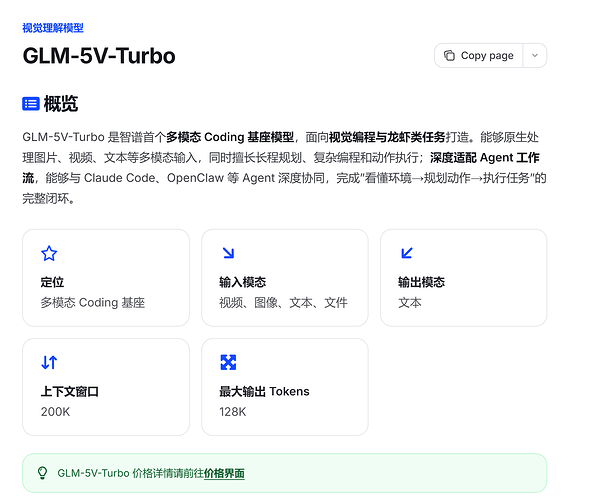Open the 价格界面 pricing link
This screenshot has height=499, width=611.
click(x=224, y=473)
